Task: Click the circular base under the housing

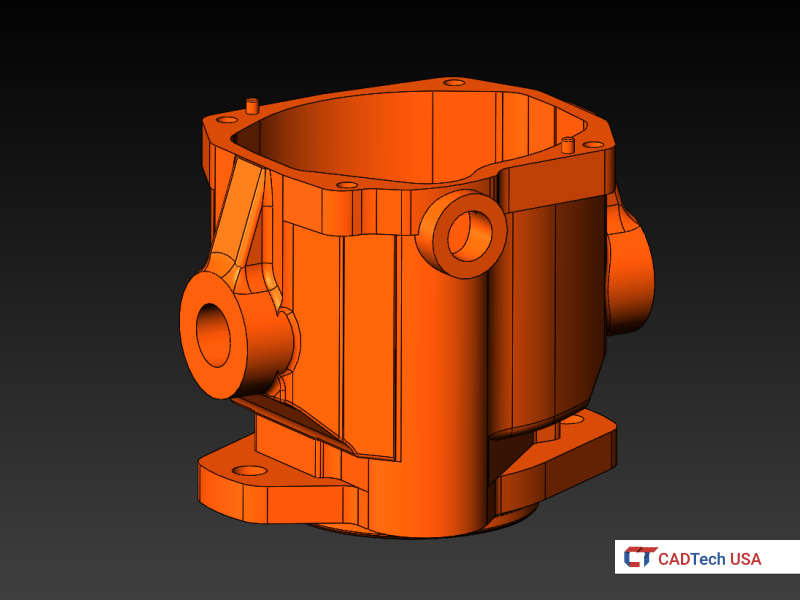Action: (x=420, y=530)
